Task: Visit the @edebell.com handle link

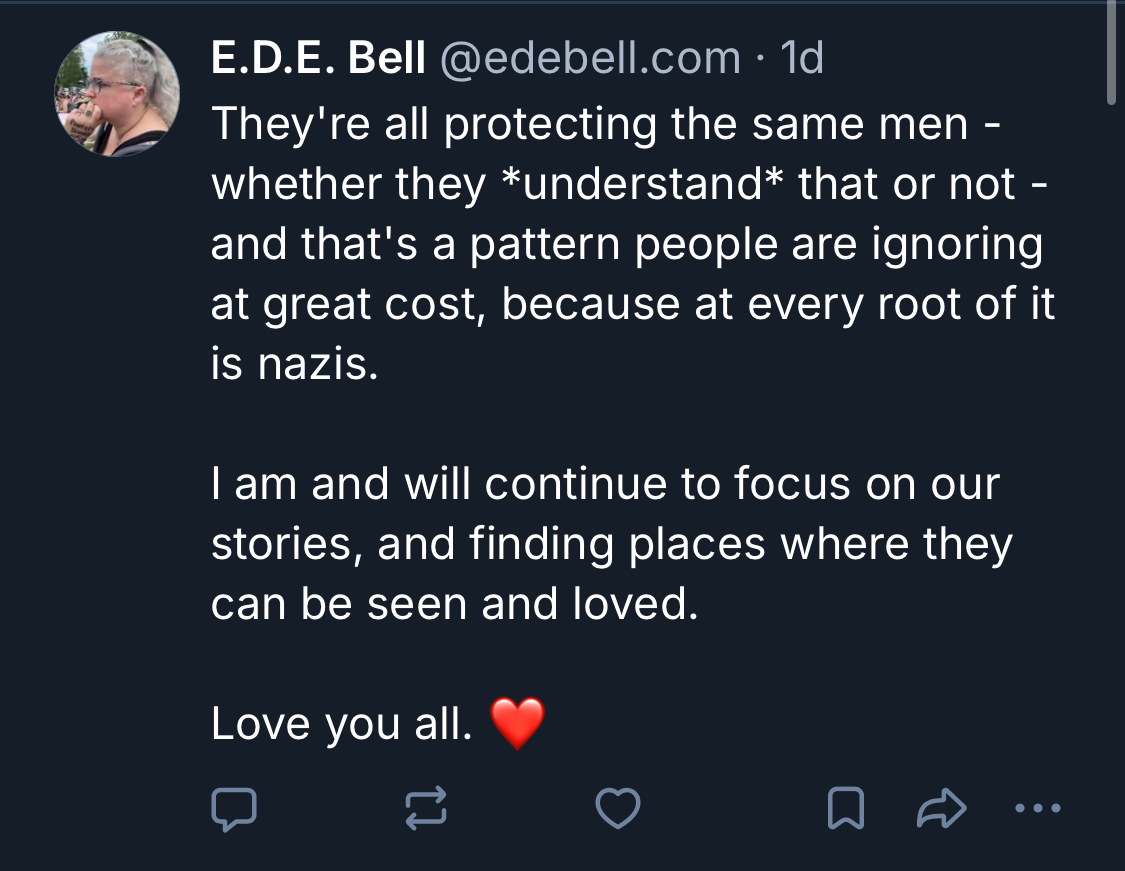Action: click(589, 57)
